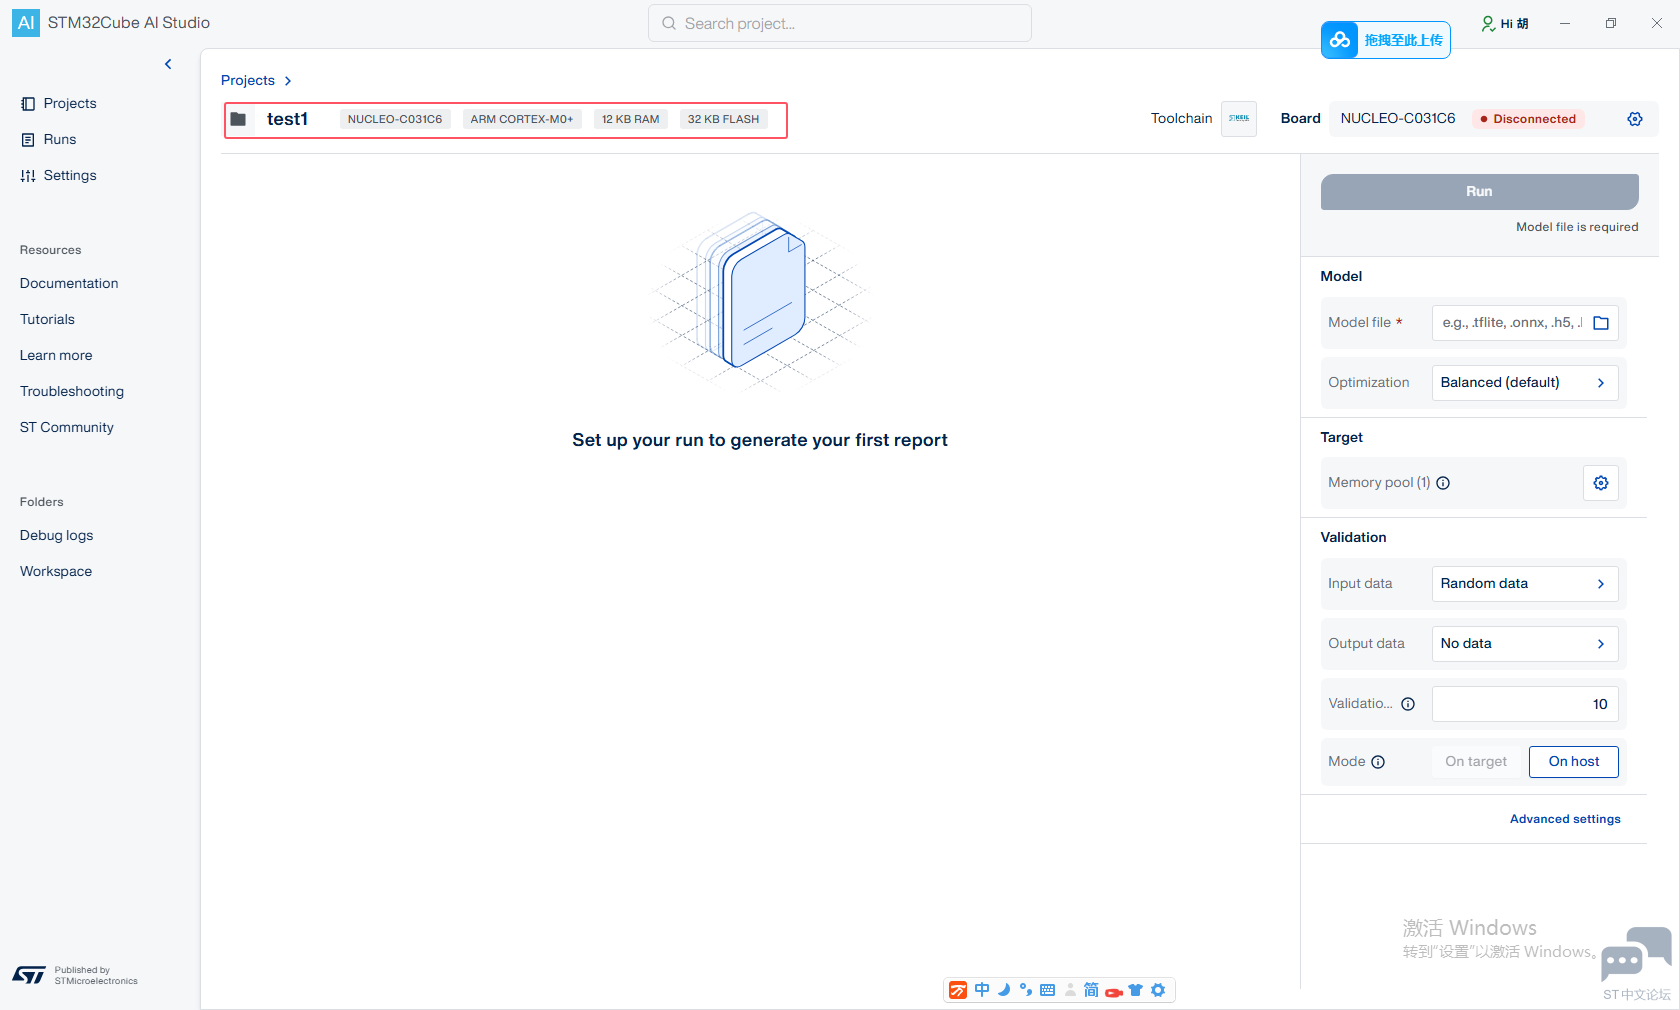Click the grey person icon in IME toolbar

coord(1070,990)
